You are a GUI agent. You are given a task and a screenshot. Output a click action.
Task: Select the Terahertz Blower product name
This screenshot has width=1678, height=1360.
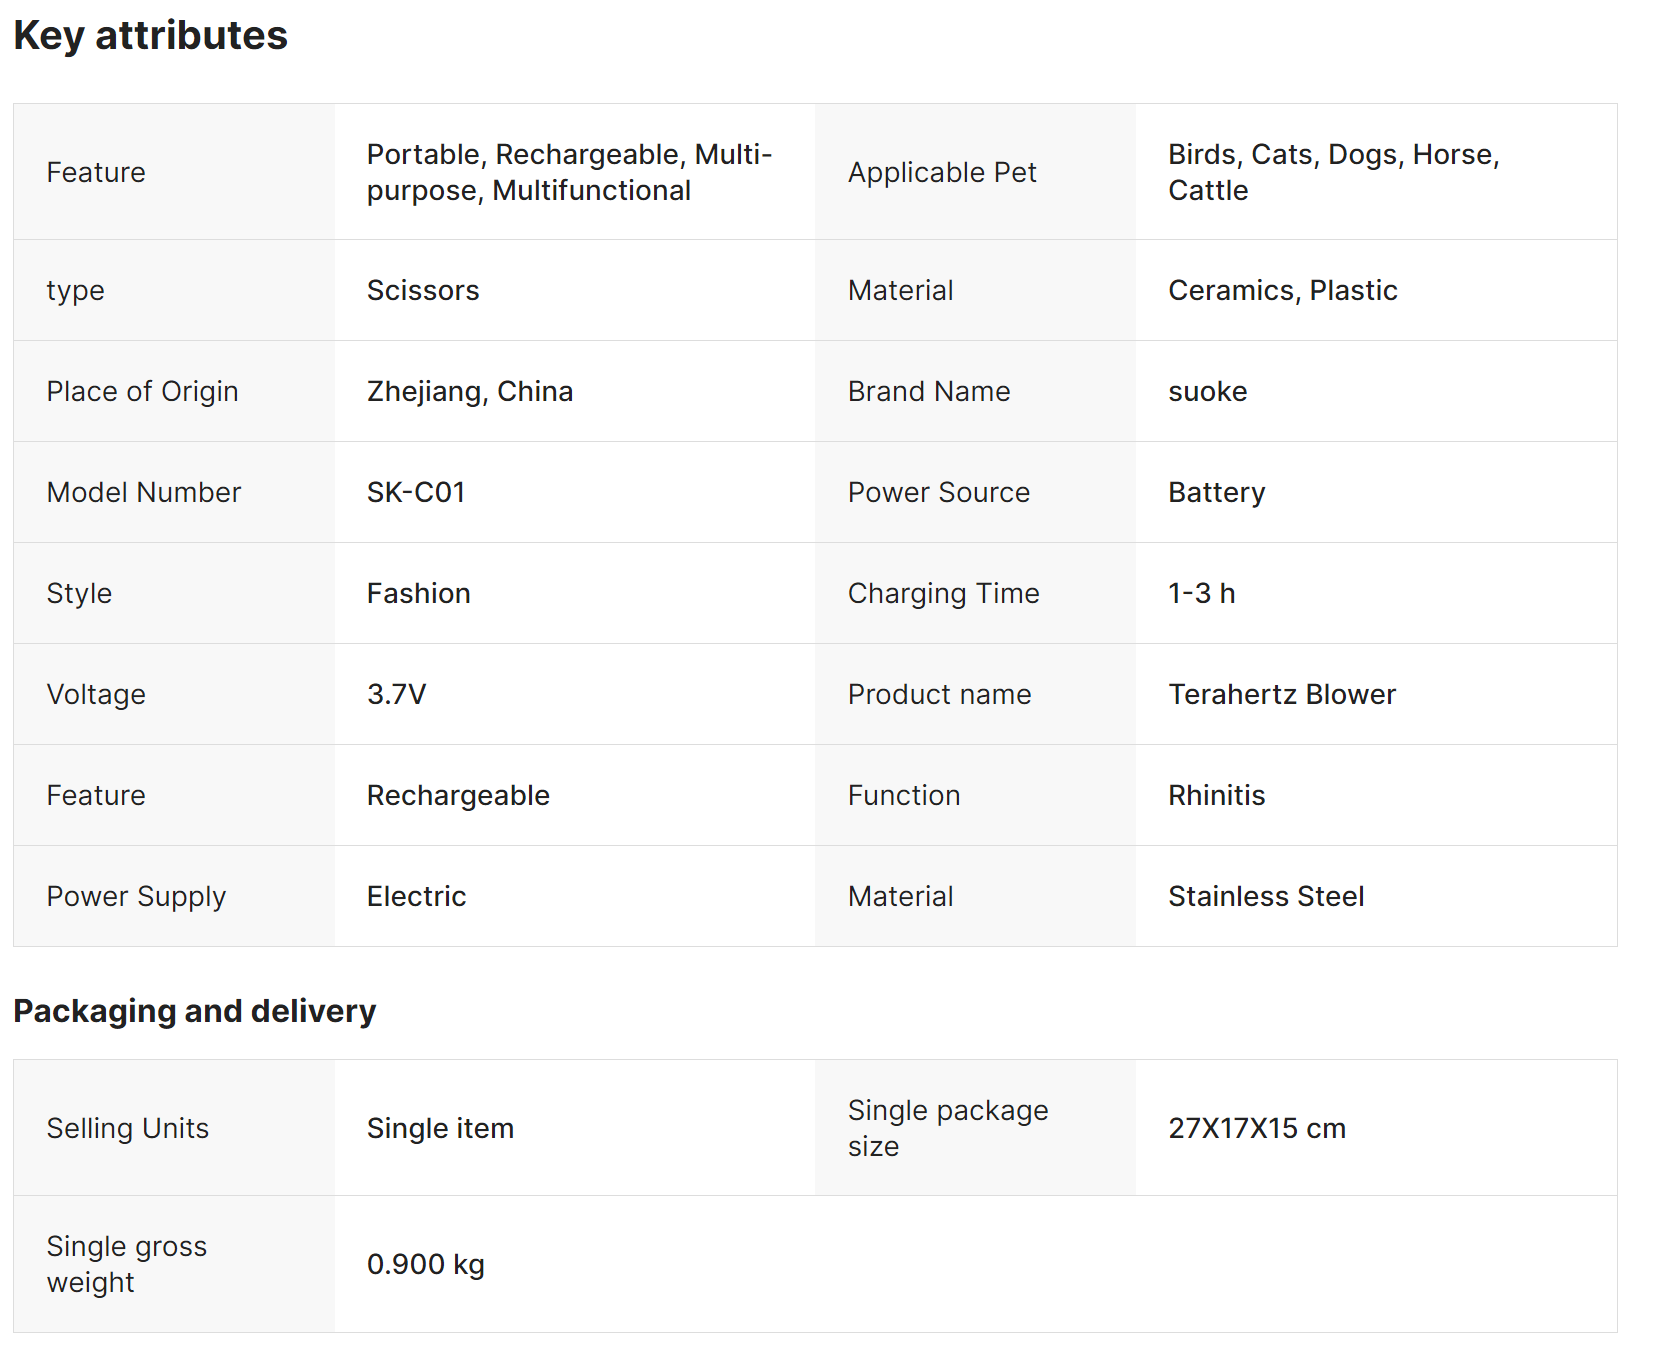[1281, 694]
